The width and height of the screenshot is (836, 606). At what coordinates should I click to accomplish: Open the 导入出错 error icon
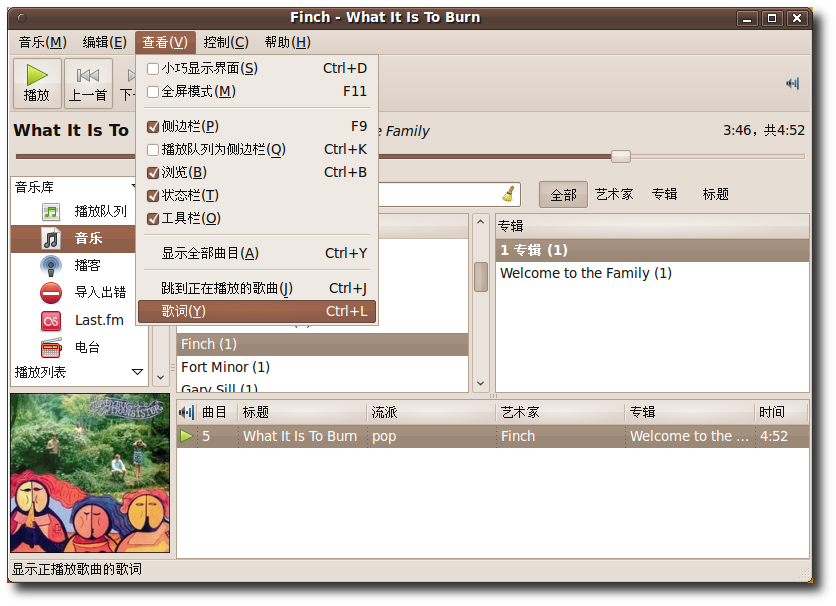51,293
